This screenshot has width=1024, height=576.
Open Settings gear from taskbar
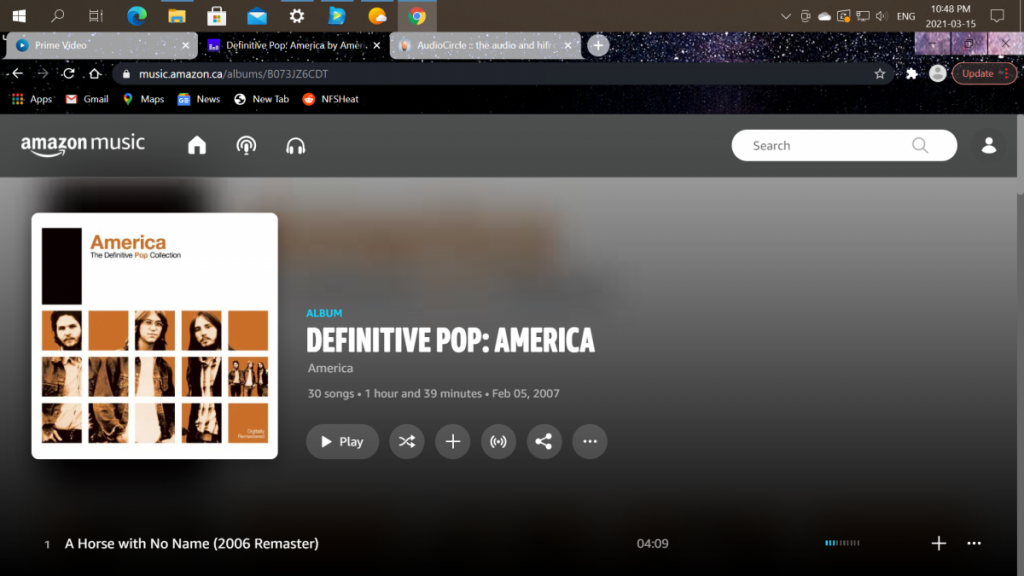[297, 16]
